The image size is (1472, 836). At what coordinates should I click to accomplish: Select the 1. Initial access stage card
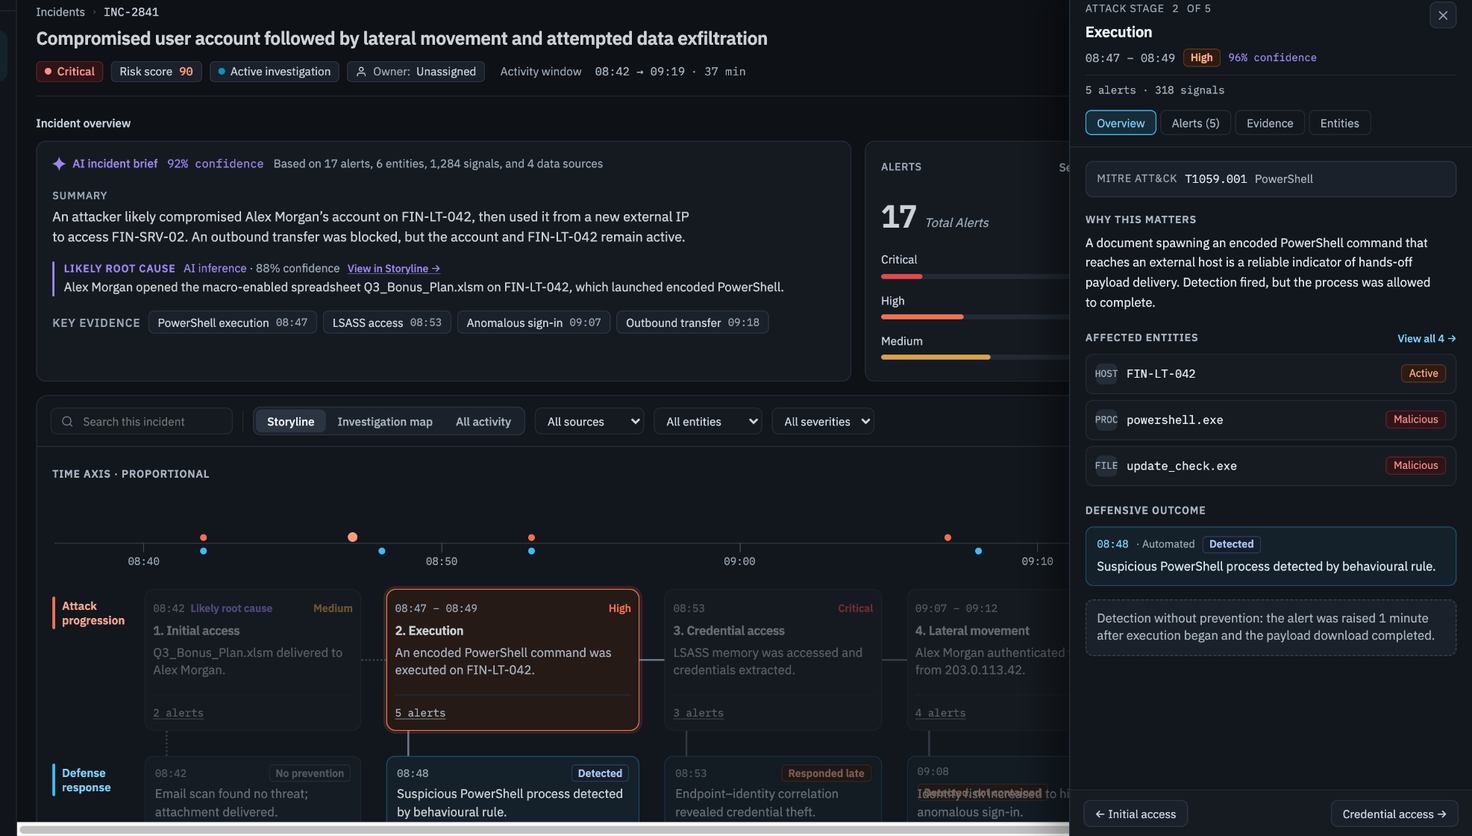click(x=253, y=660)
